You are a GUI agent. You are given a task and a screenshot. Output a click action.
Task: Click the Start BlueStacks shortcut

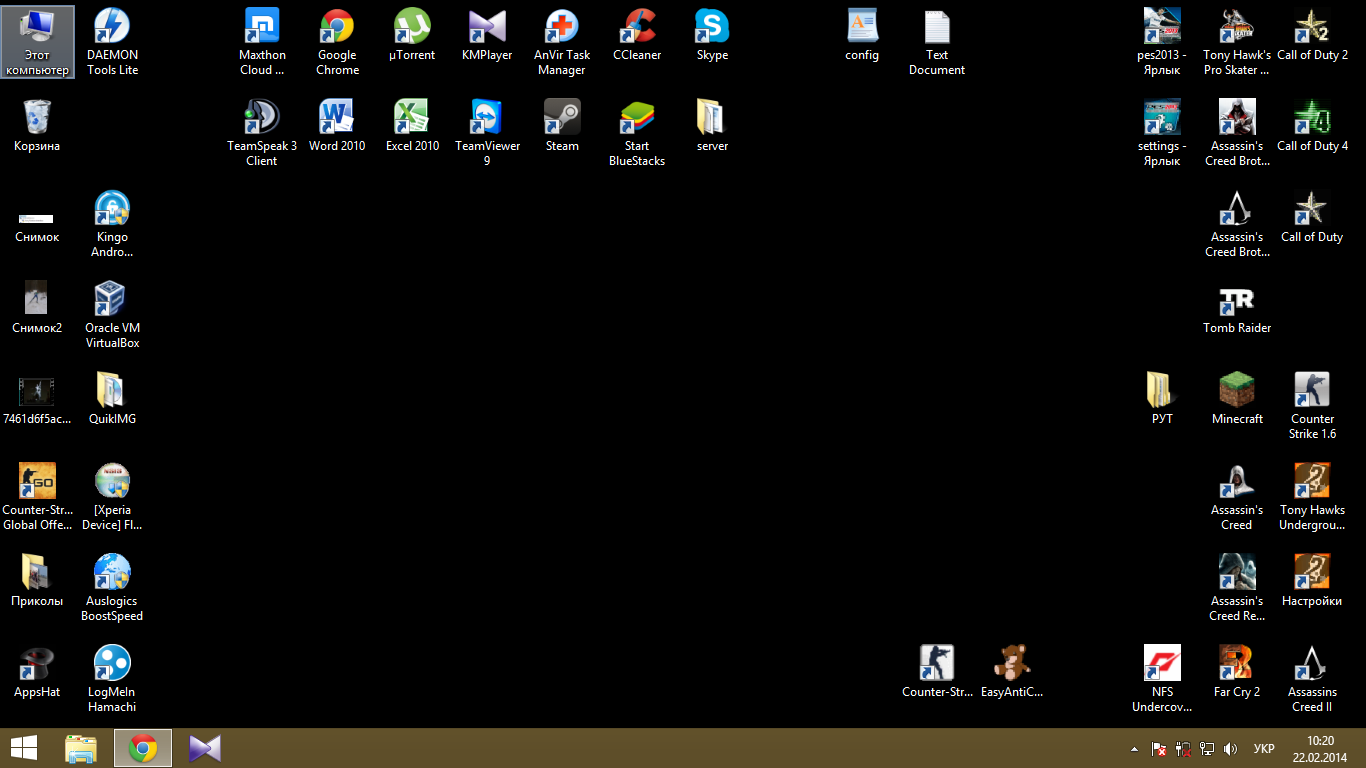(637, 133)
